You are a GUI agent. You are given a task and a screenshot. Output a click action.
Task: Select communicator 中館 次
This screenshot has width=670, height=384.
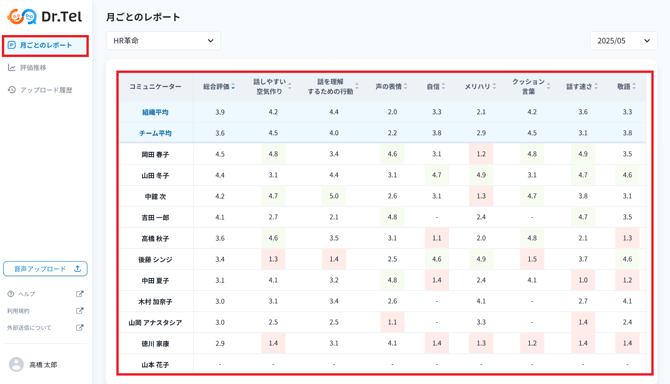coord(156,196)
